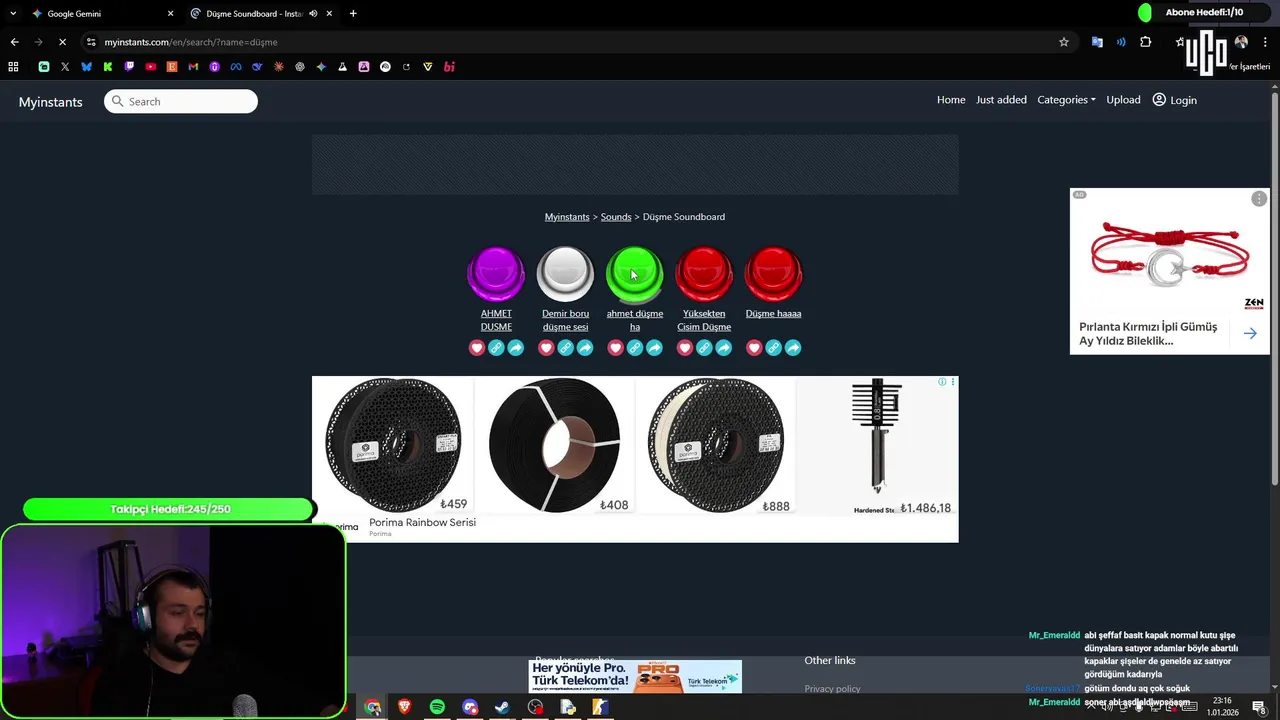Viewport: 1280px width, 720px height.
Task: Open the Just added page
Action: click(1001, 100)
